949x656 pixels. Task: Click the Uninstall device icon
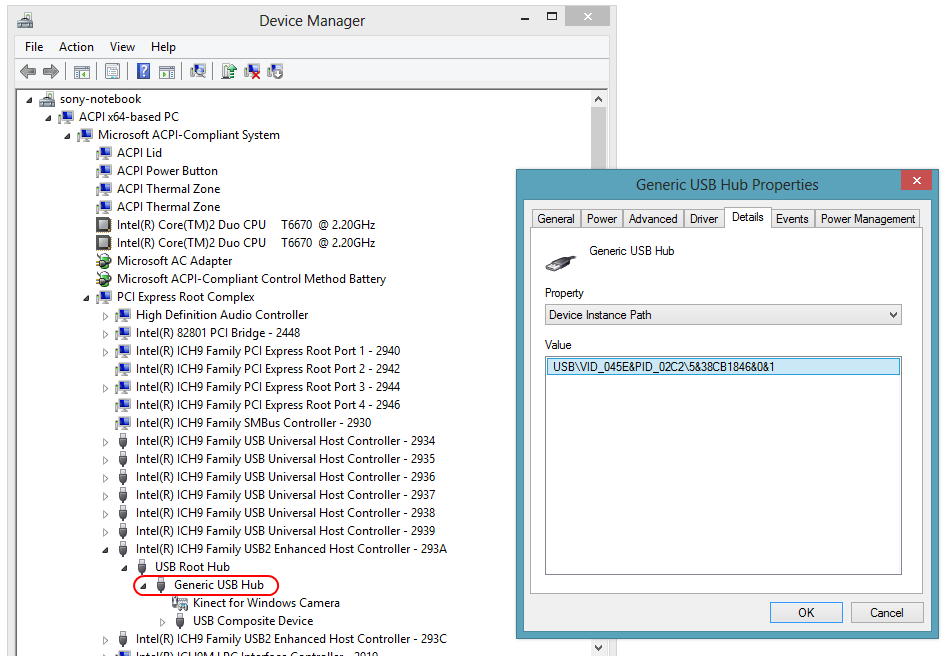click(x=252, y=71)
